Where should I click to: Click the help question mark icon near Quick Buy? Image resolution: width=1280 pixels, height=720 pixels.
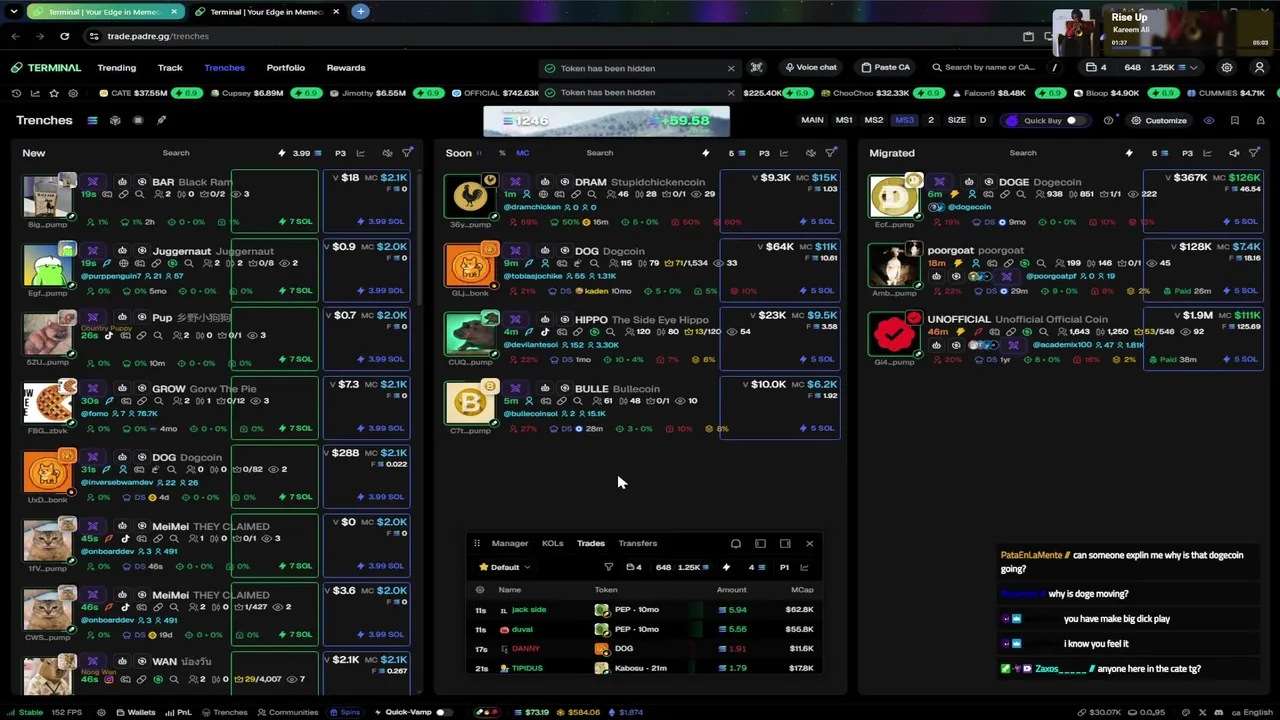point(1108,121)
